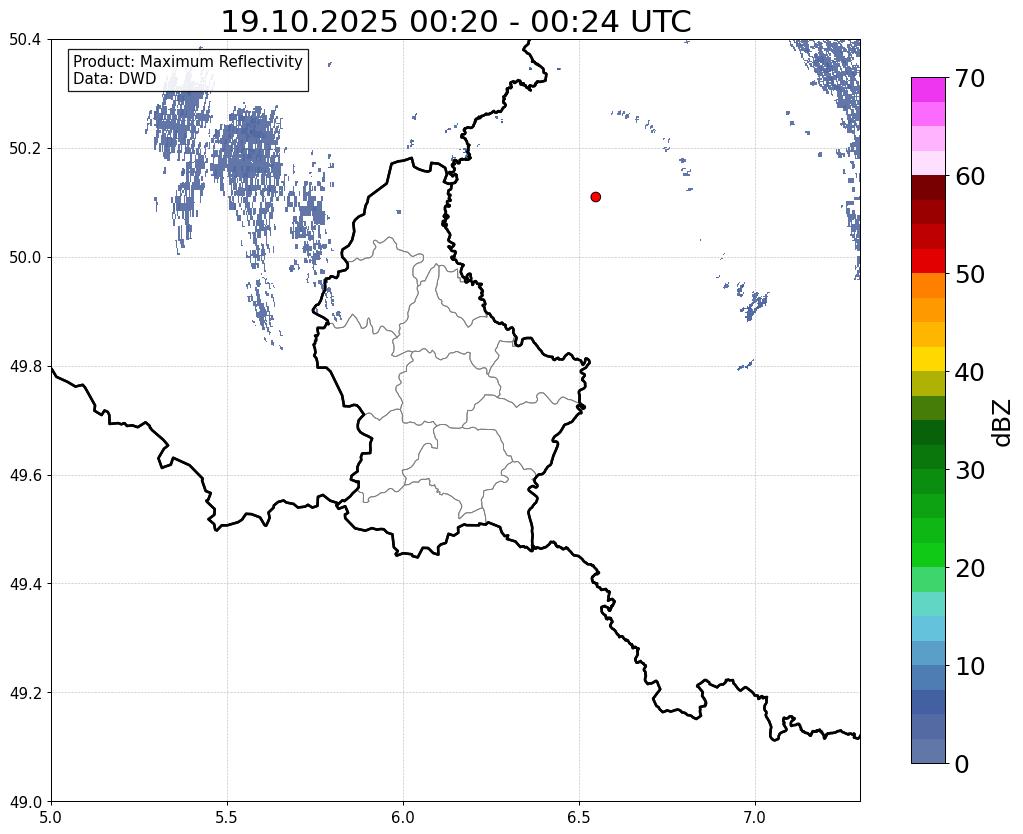Viewport: 1023px width, 834px height.
Task: Click the dBZ colorbar axis label
Action: pos(1003,423)
